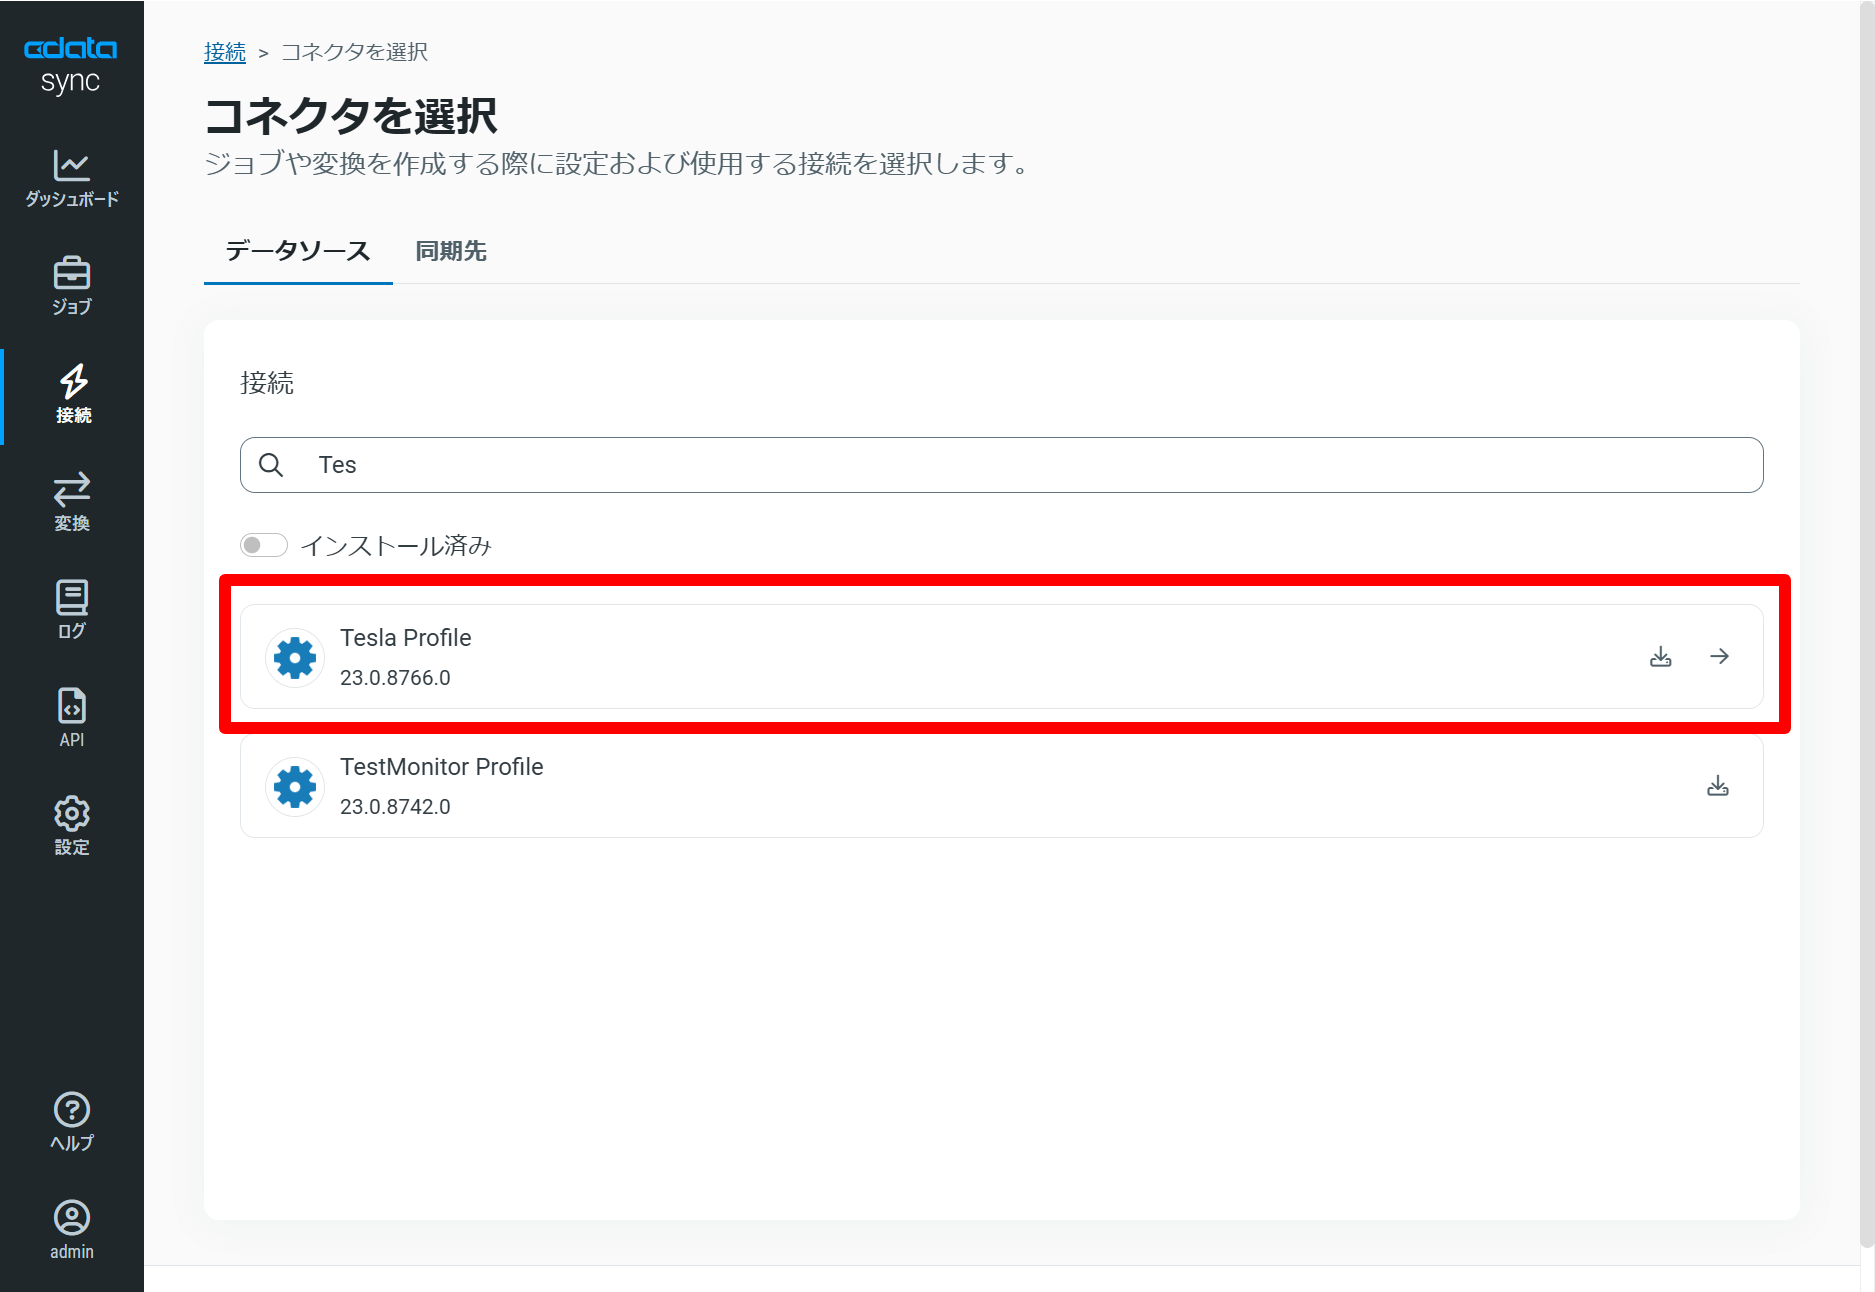
Task: Open the Connections lightning icon
Action: (73, 393)
